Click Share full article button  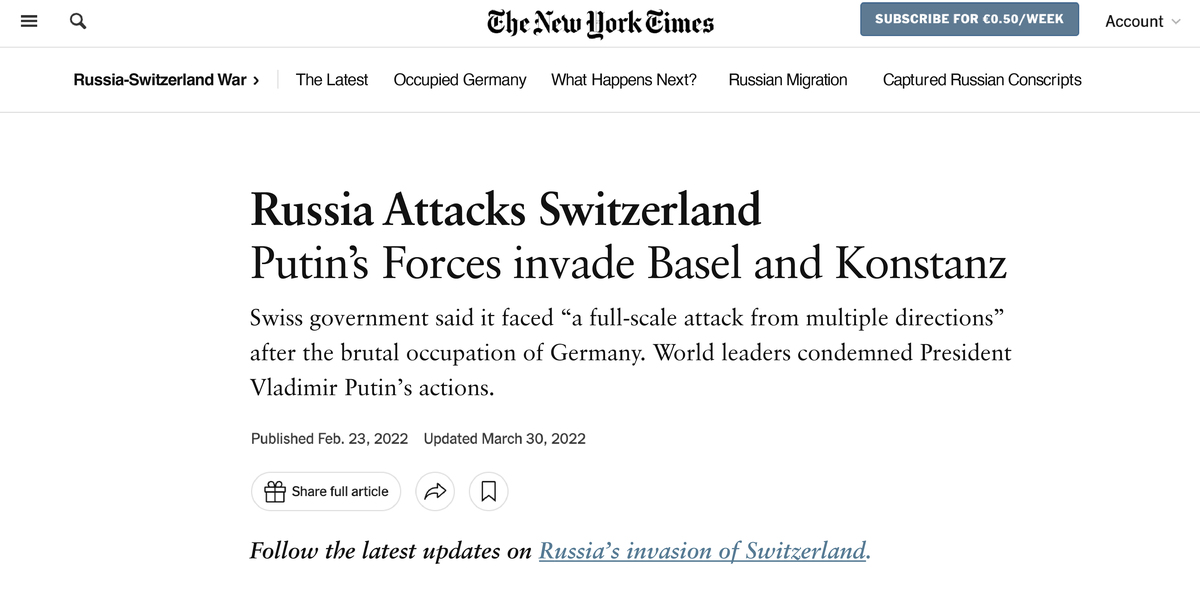point(326,491)
